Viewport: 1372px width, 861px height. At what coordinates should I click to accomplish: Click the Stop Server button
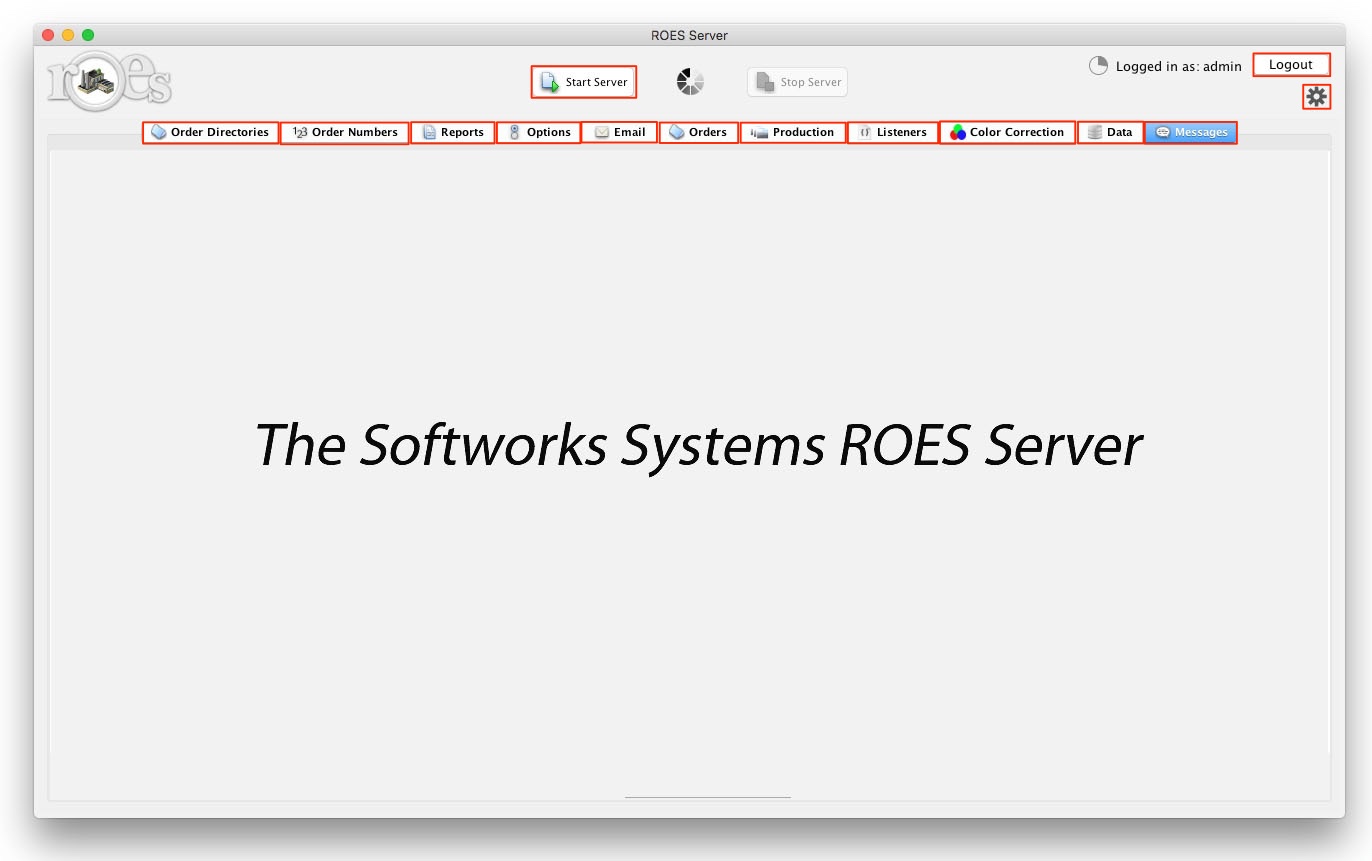pyautogui.click(x=797, y=82)
